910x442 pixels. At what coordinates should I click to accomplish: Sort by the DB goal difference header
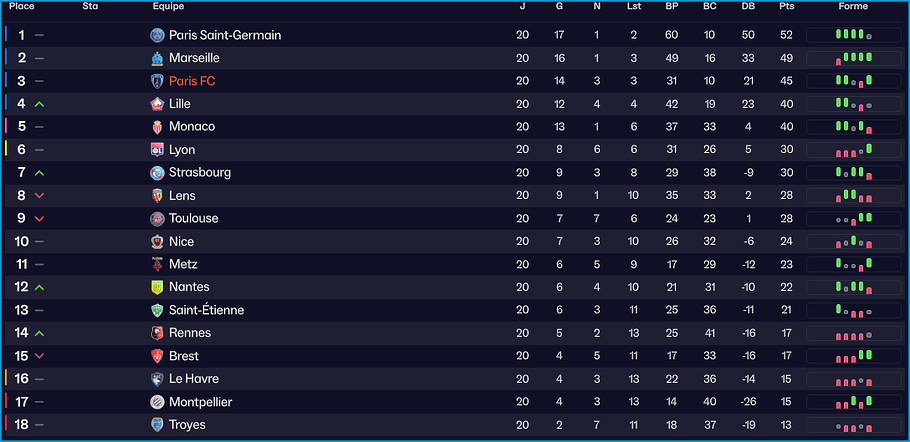pos(748,7)
